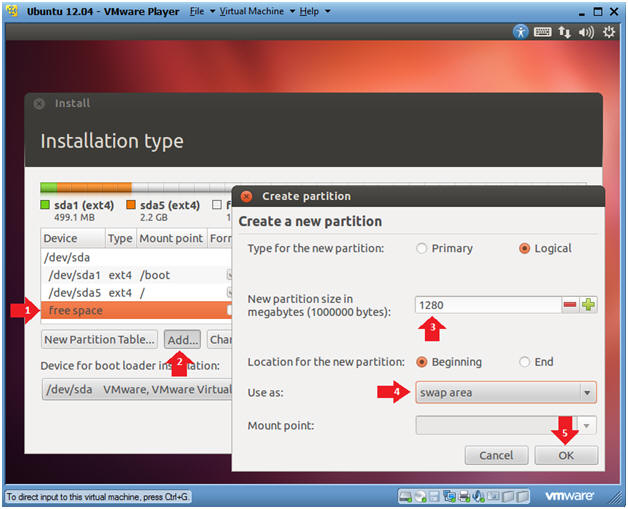This screenshot has height=509, width=628.
Task: Select the /dev/sda1 ext4 /boot row
Action: pos(136,275)
